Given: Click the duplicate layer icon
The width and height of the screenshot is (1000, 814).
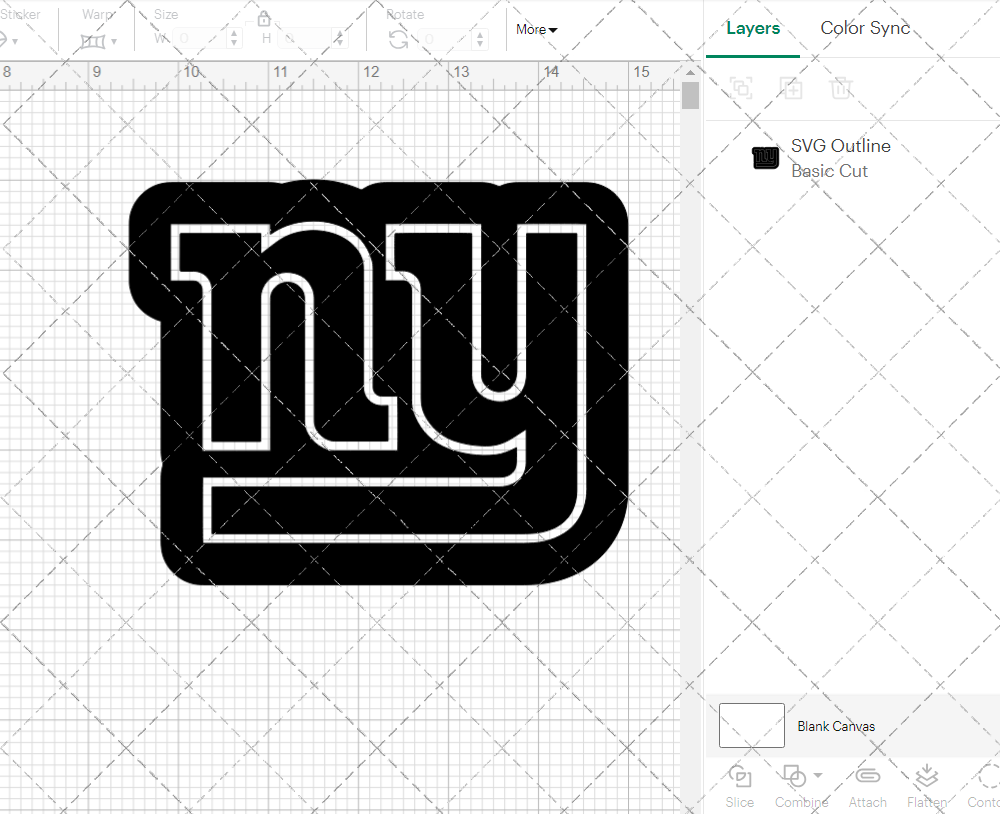Looking at the screenshot, I should (x=791, y=88).
